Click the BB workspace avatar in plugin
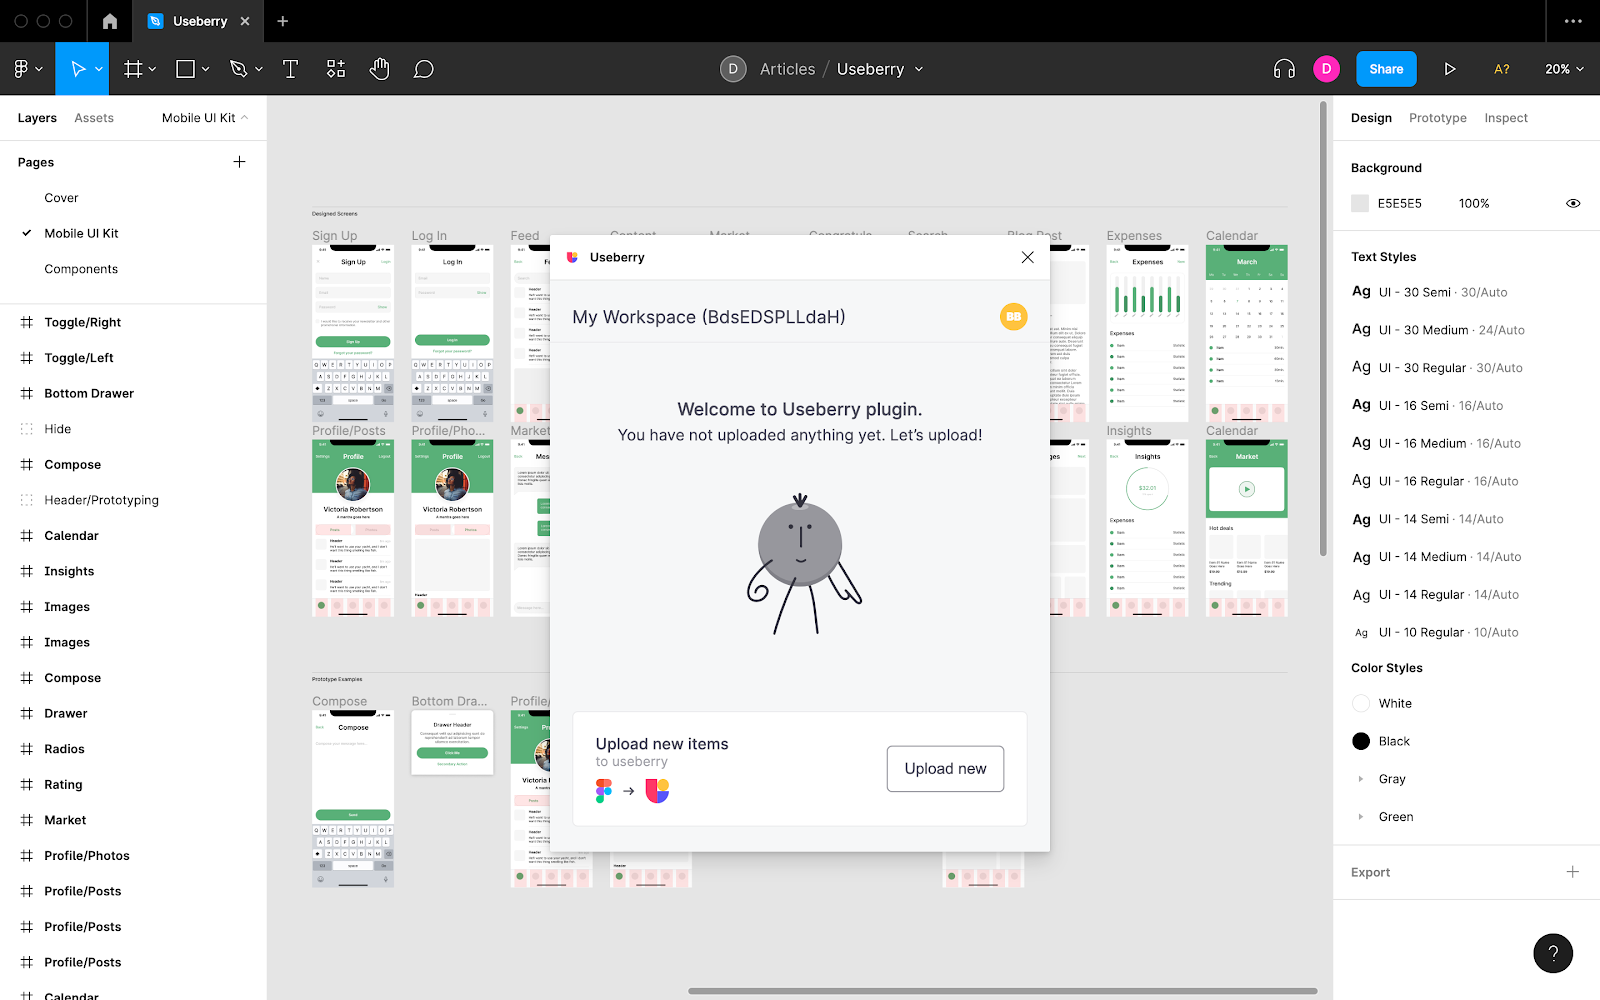1600x1000 pixels. (1014, 317)
